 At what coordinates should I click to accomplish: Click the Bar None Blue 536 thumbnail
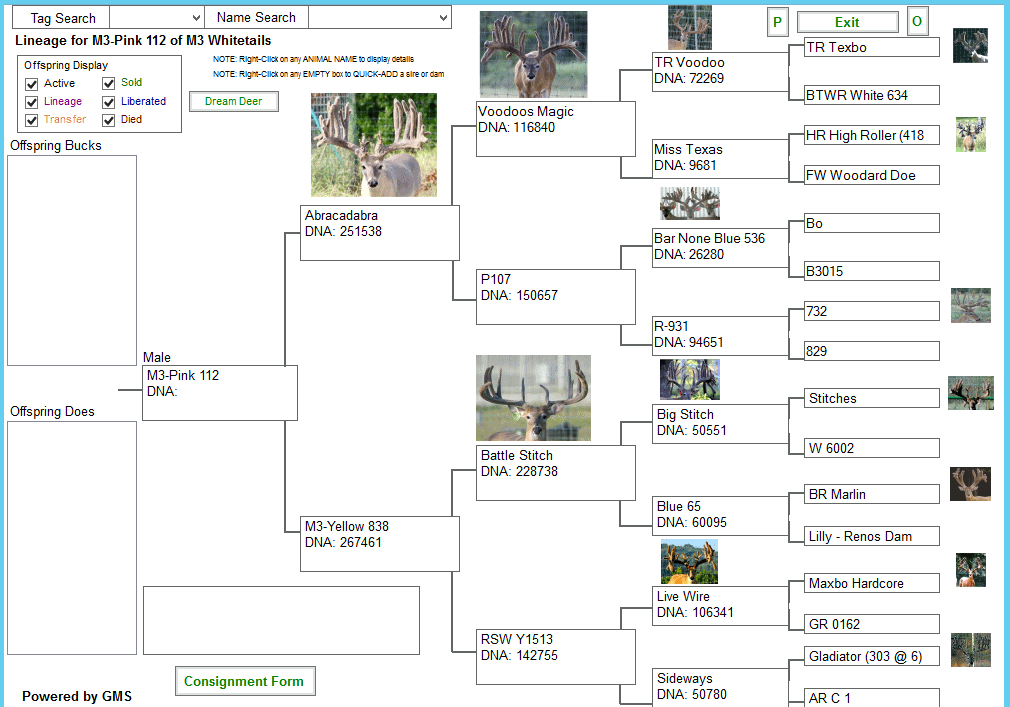tap(689, 204)
